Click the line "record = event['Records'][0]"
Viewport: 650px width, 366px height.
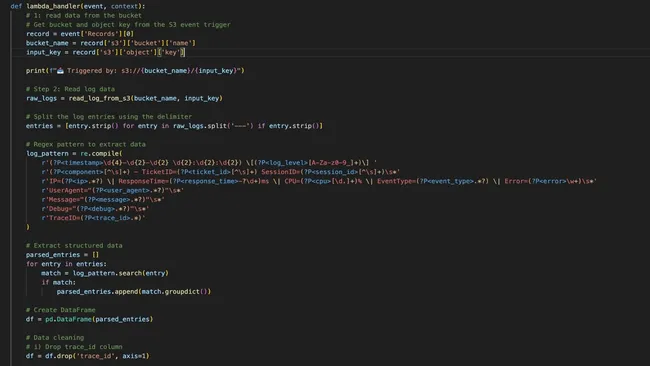tap(80, 34)
